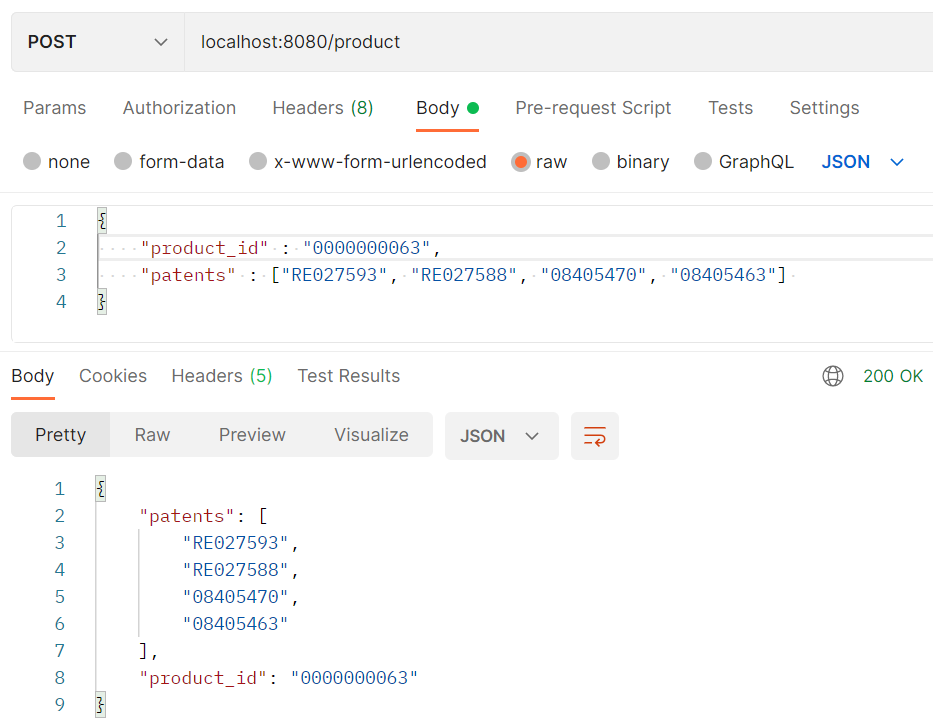Open the Authorization tab
This screenshot has height=727, width=933.
click(x=179, y=108)
